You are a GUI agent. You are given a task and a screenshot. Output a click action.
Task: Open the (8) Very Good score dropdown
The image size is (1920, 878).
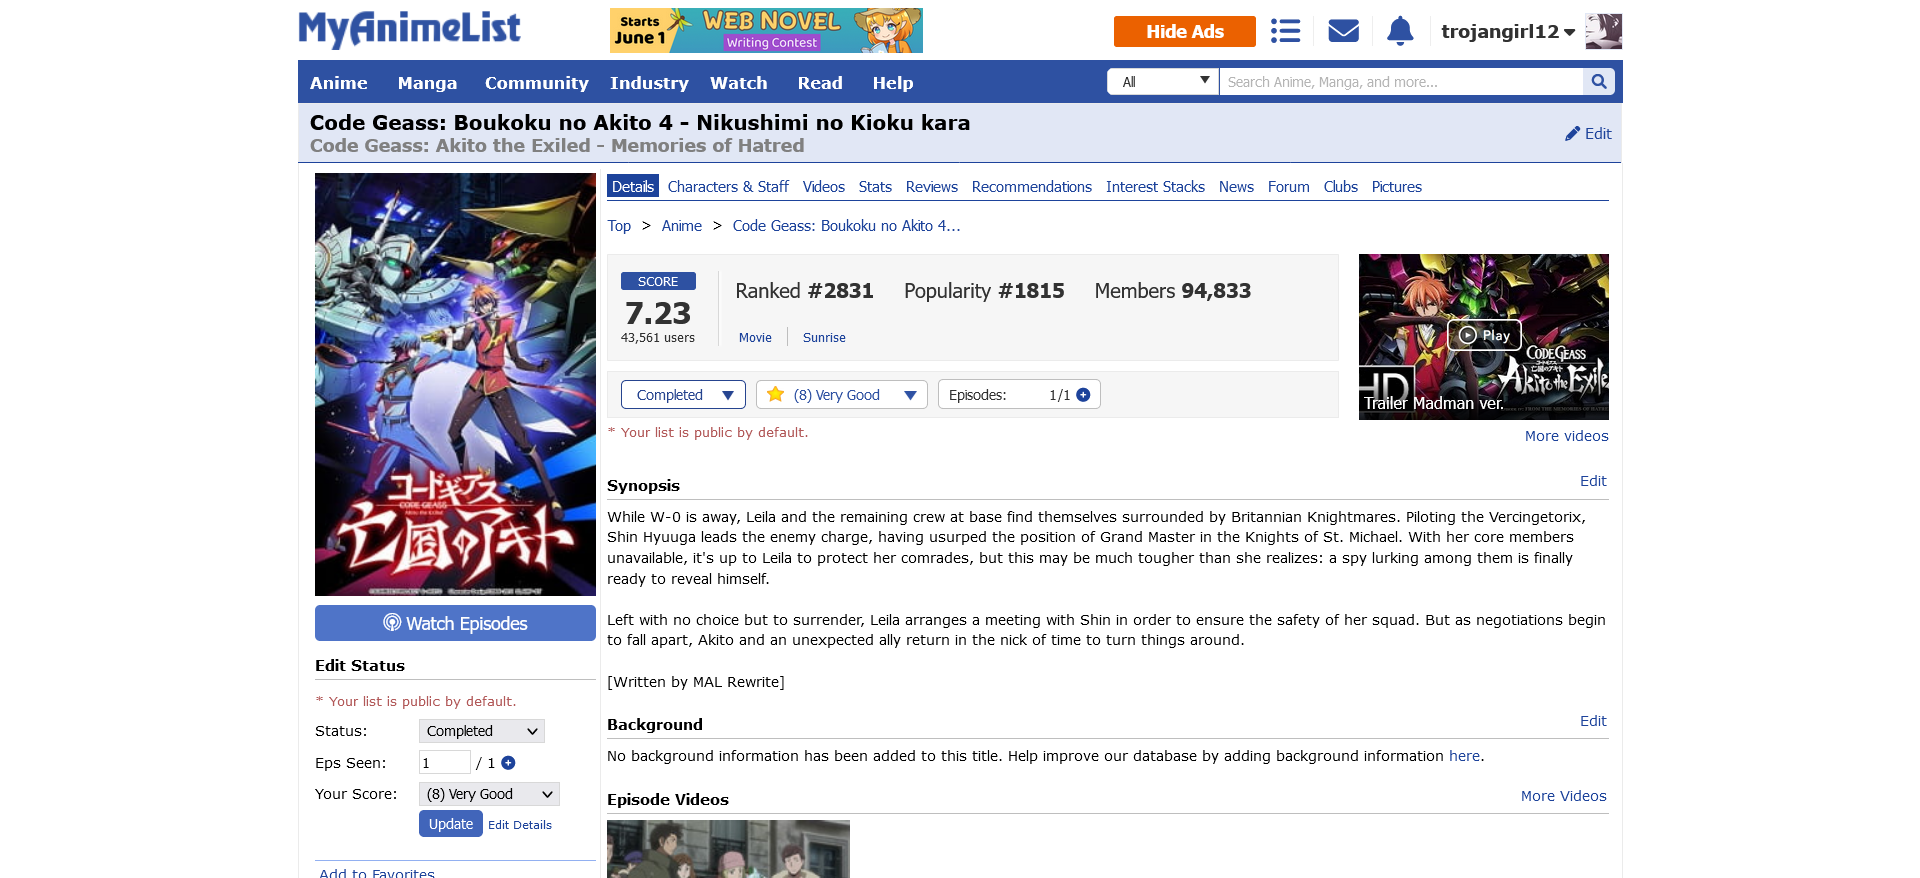(x=841, y=395)
